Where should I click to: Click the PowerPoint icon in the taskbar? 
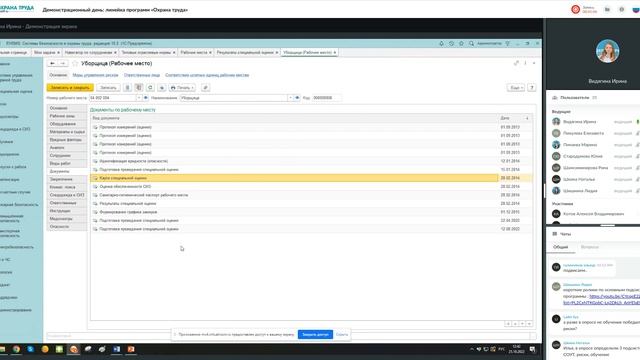tap(131, 349)
